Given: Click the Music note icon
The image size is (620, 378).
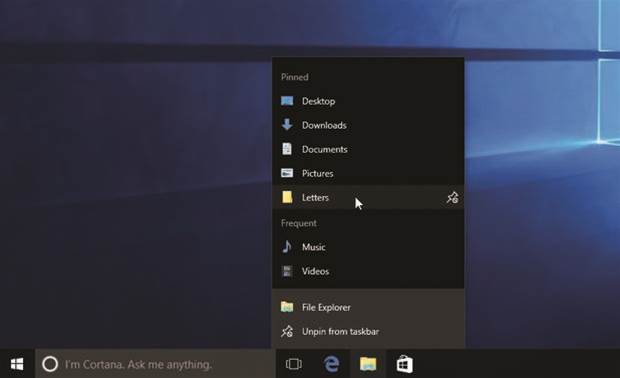Looking at the screenshot, I should coord(287,247).
